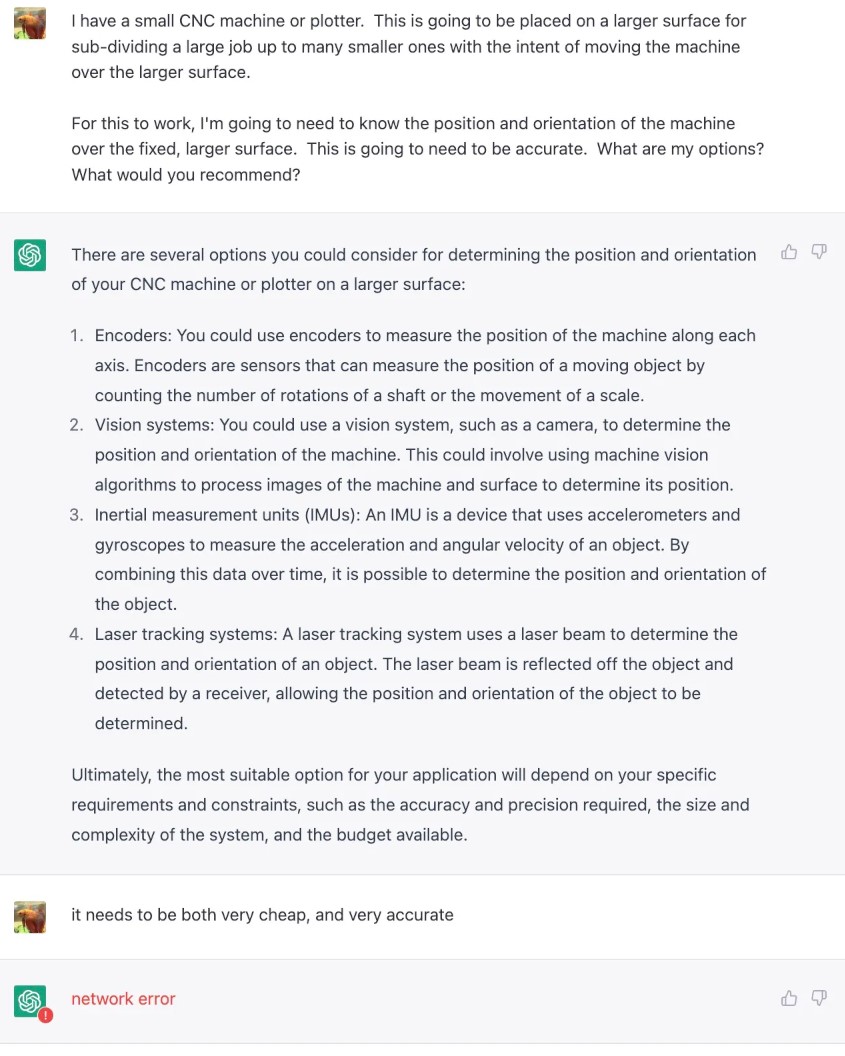The height and width of the screenshot is (1056, 845).
Task: Click the "What would you recommend?" question text
Action: (186, 175)
